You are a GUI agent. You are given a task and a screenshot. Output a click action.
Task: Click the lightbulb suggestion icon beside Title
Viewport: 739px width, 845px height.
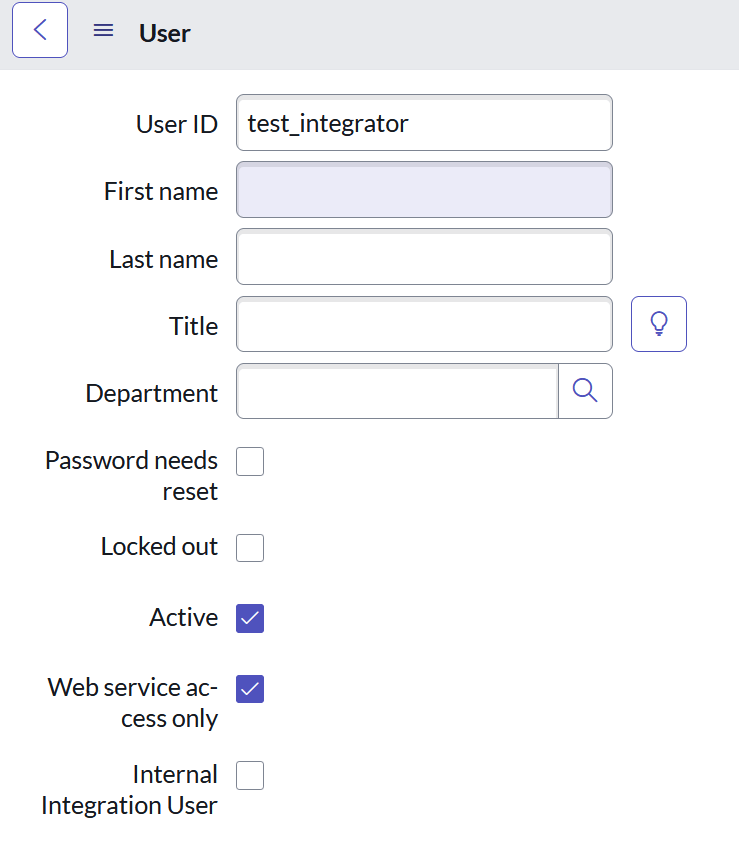[659, 324]
